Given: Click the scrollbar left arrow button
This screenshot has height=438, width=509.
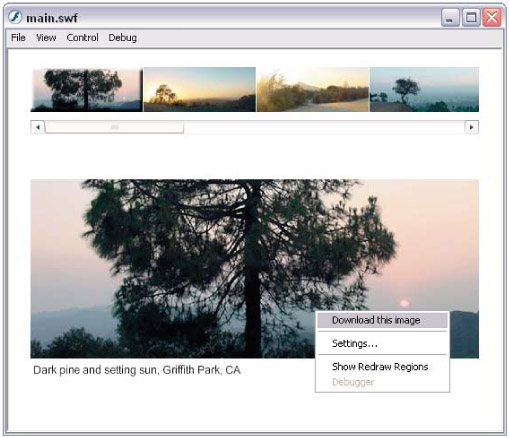Looking at the screenshot, I should (x=38, y=127).
